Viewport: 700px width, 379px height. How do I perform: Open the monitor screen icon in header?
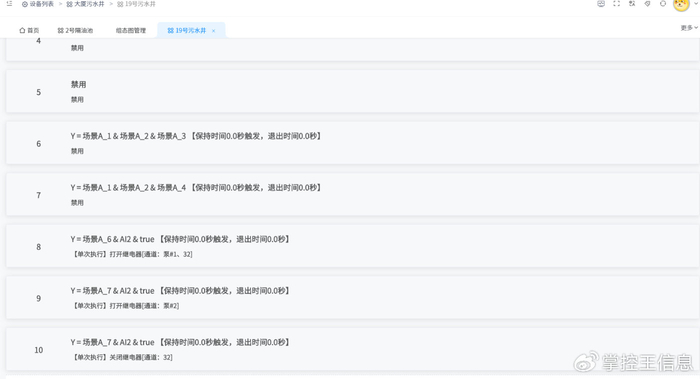601,4
